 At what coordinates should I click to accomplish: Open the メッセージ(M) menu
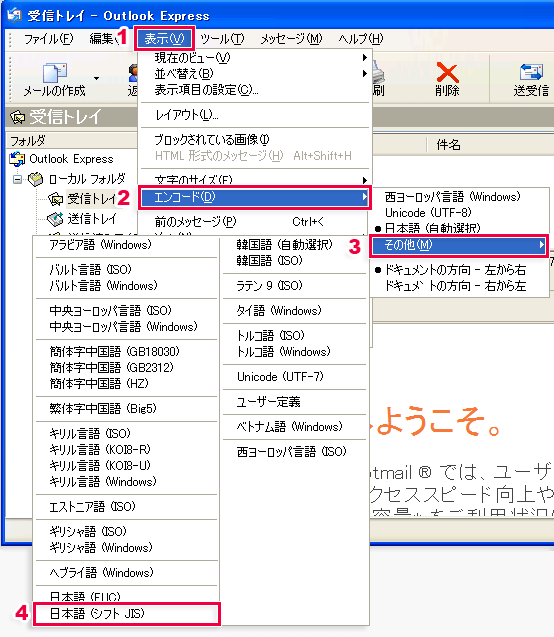(291, 39)
